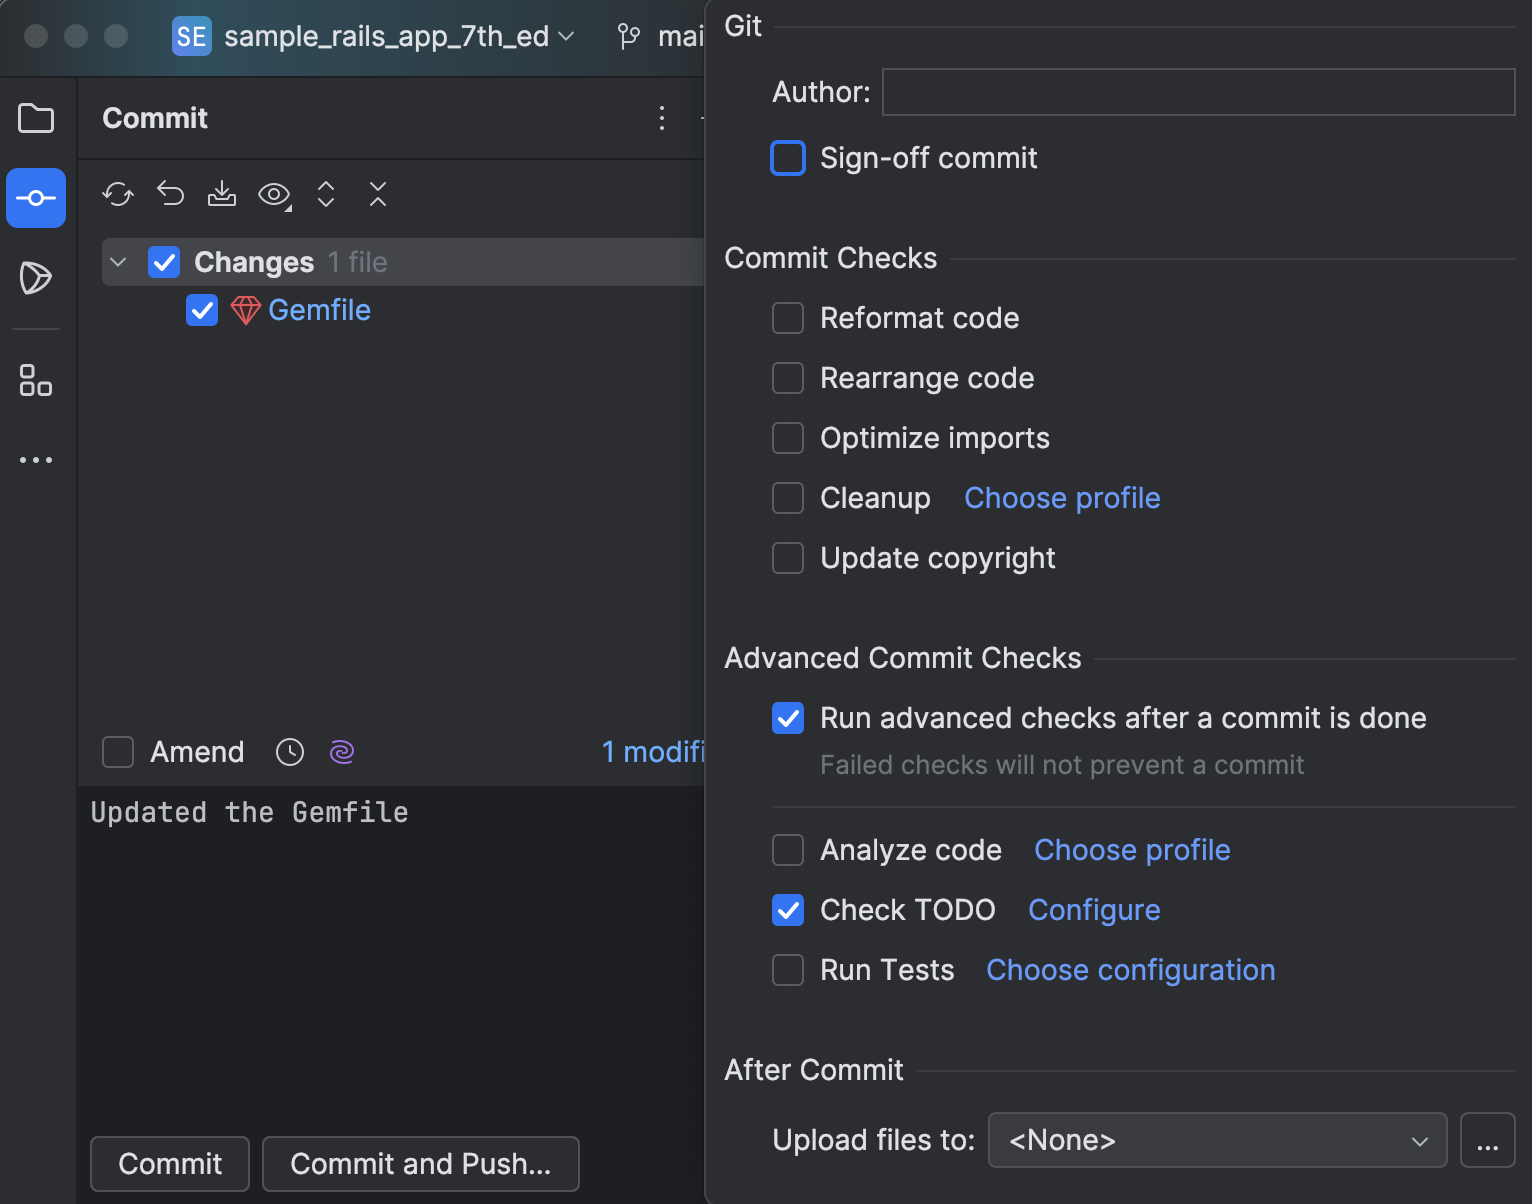This screenshot has width=1532, height=1204.
Task: Select the Commit tool window icon
Action: point(36,197)
